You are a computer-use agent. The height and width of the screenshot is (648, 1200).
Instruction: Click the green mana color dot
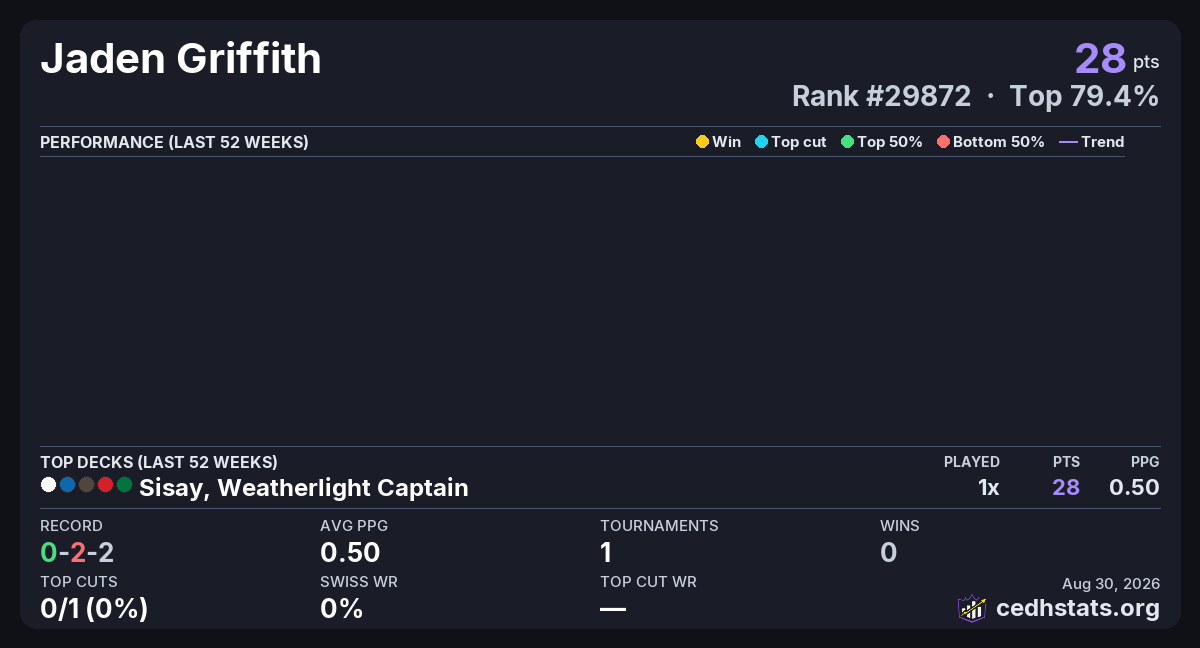click(124, 485)
